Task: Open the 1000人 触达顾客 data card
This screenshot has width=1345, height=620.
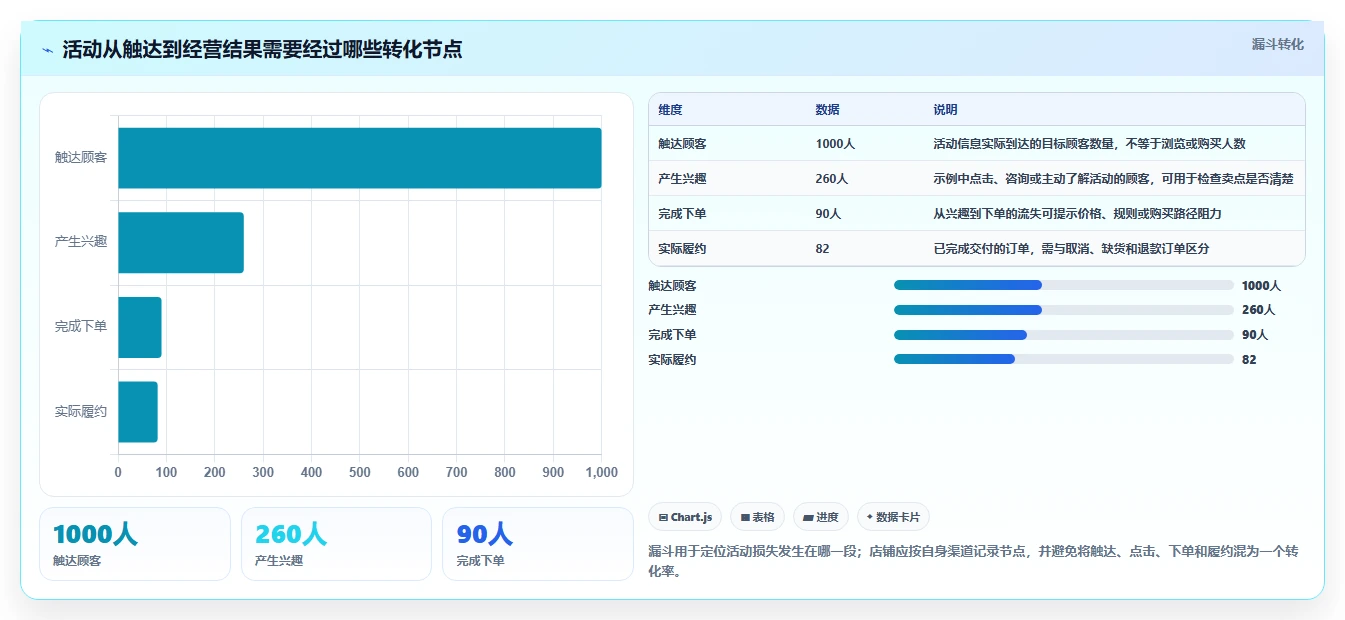Action: point(135,544)
